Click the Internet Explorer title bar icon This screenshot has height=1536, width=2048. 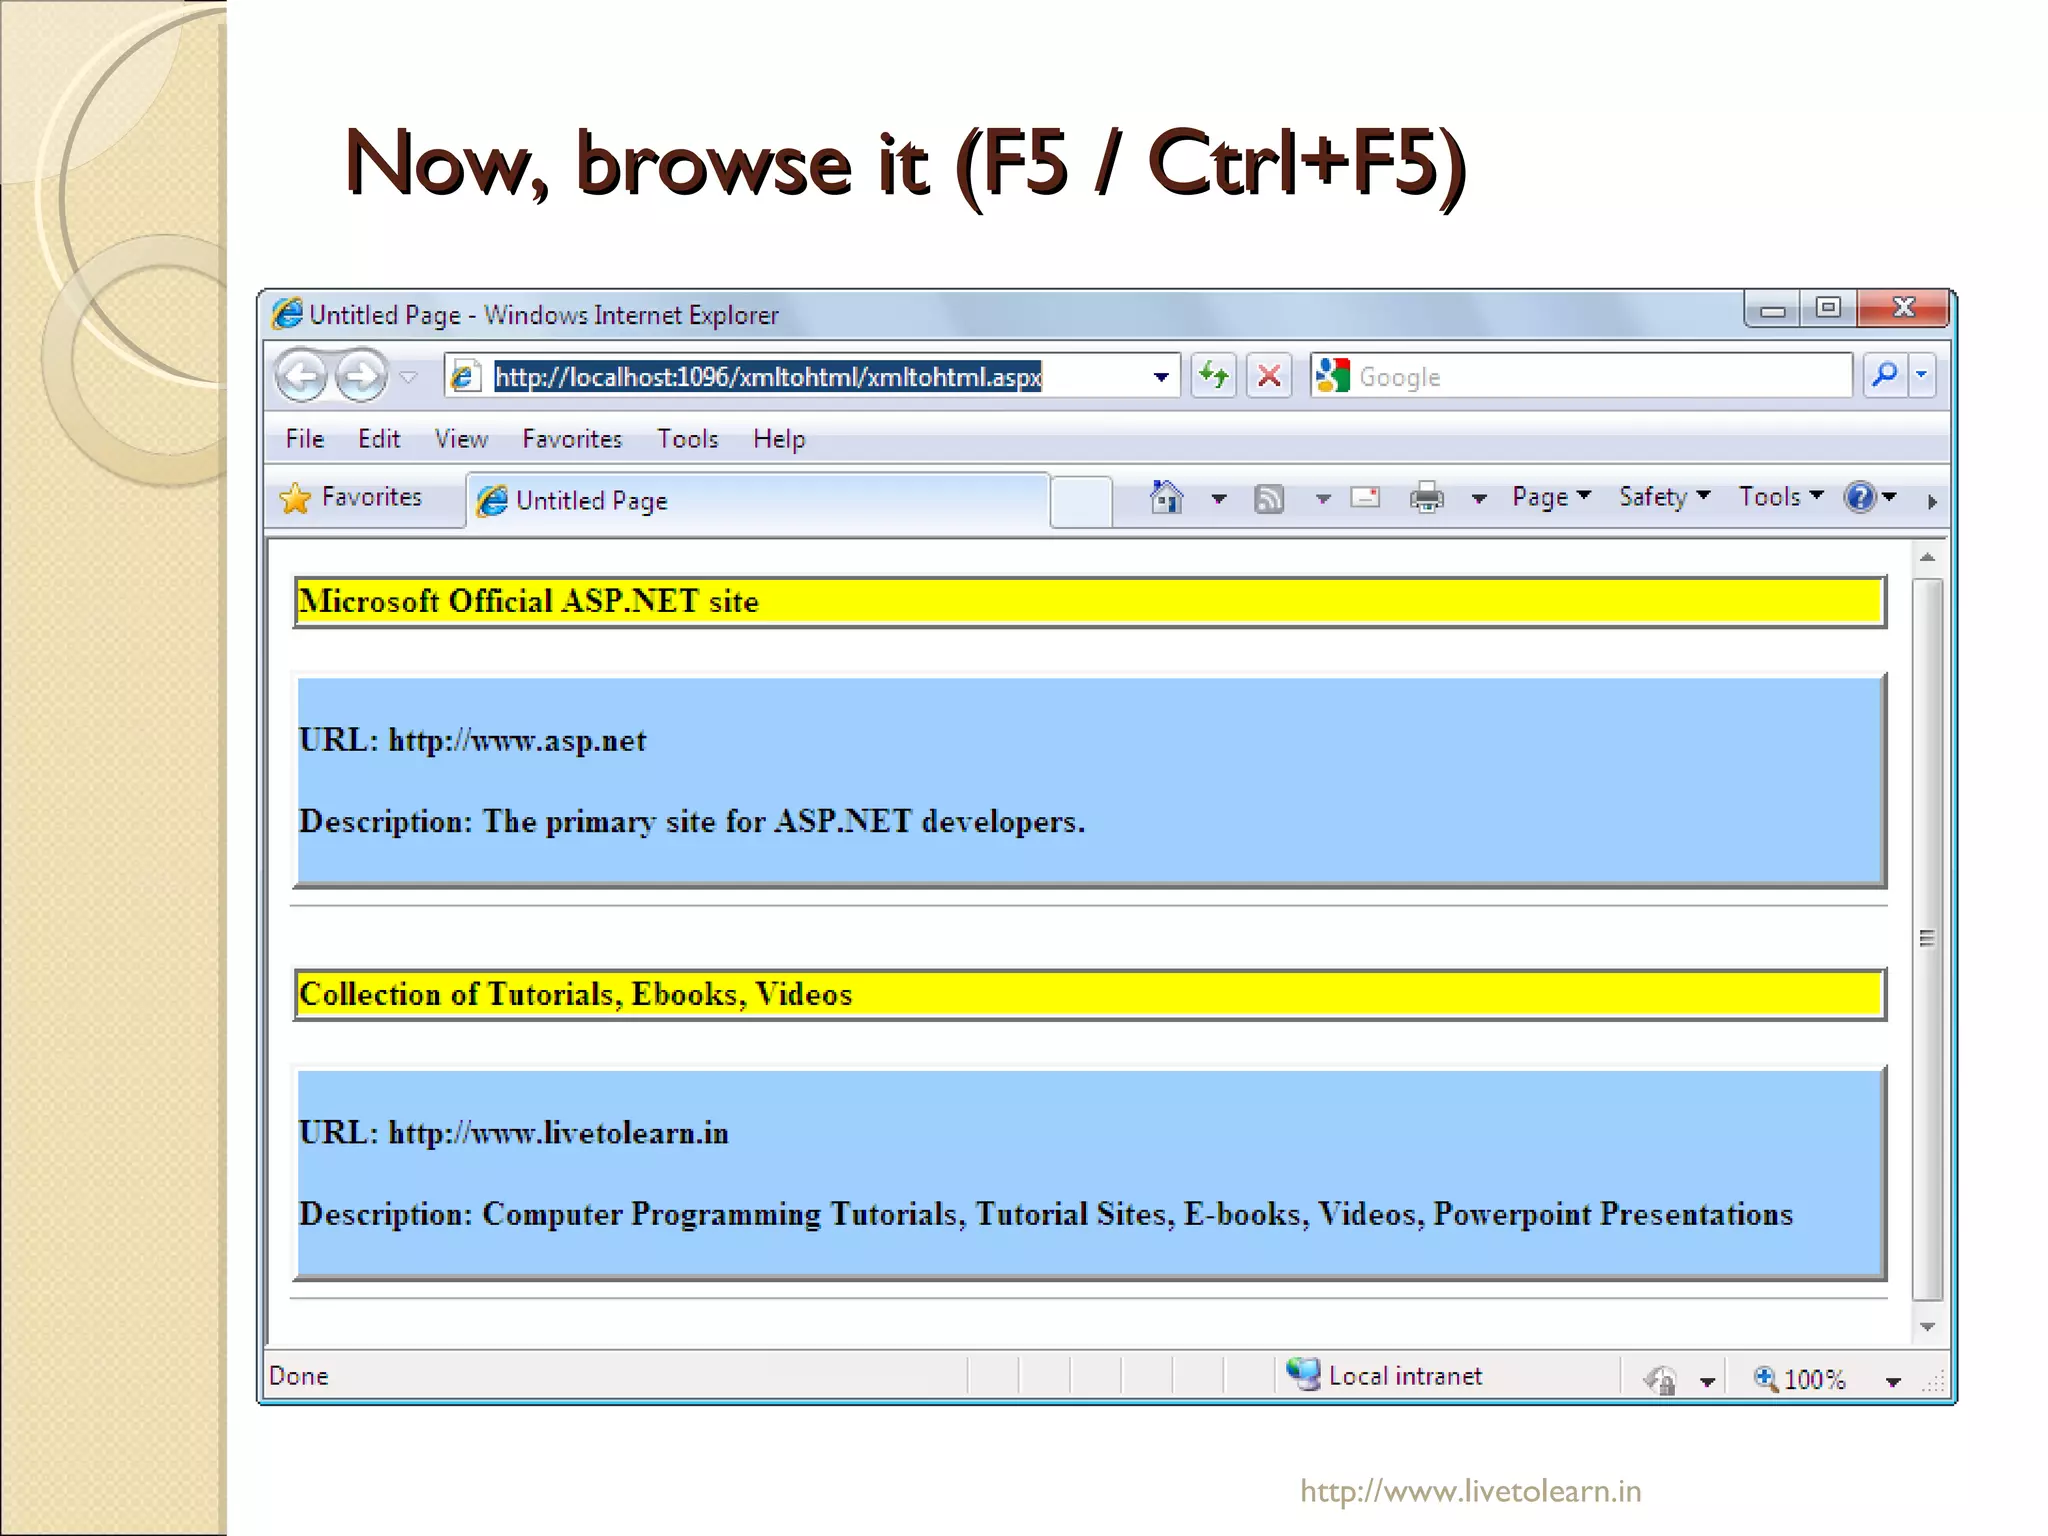click(x=287, y=314)
